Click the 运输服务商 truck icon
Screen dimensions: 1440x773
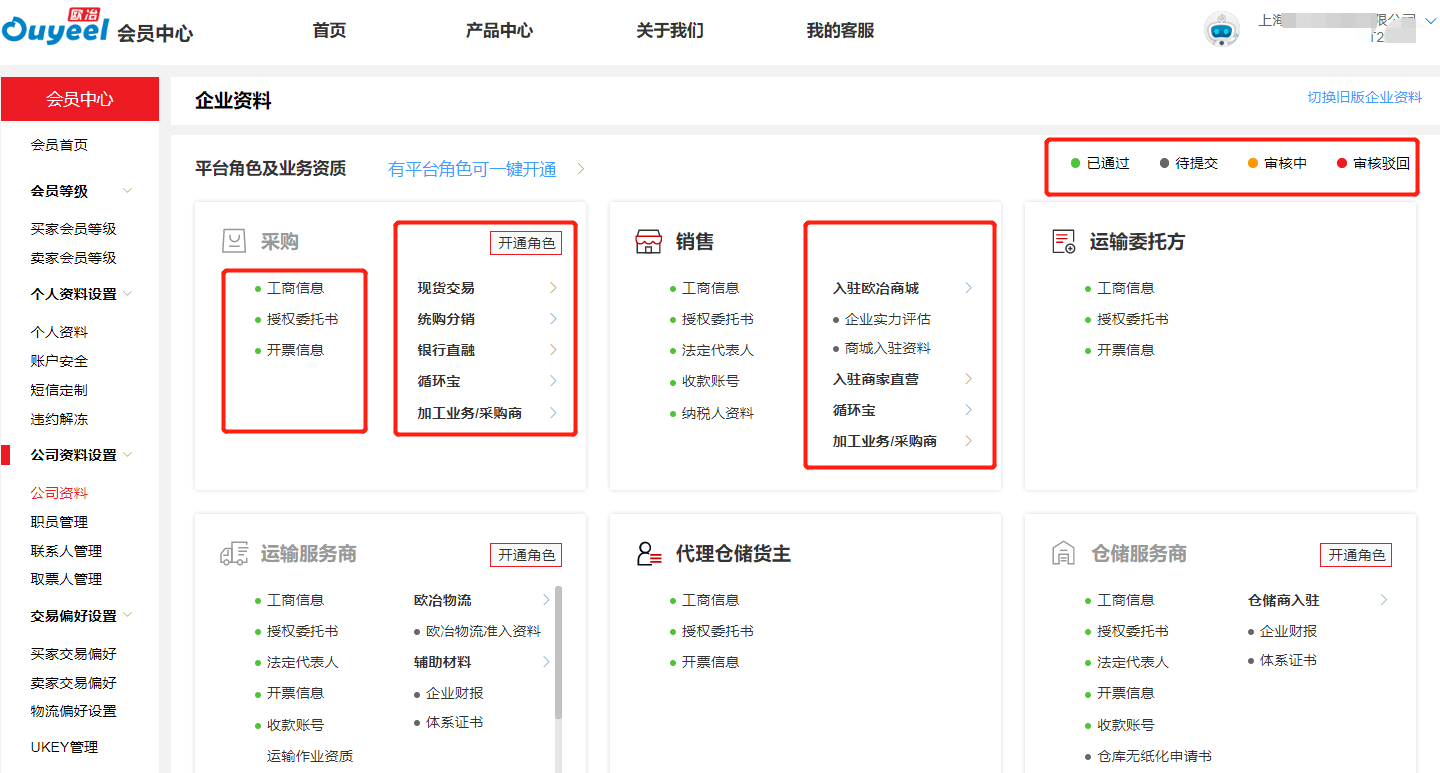233,554
